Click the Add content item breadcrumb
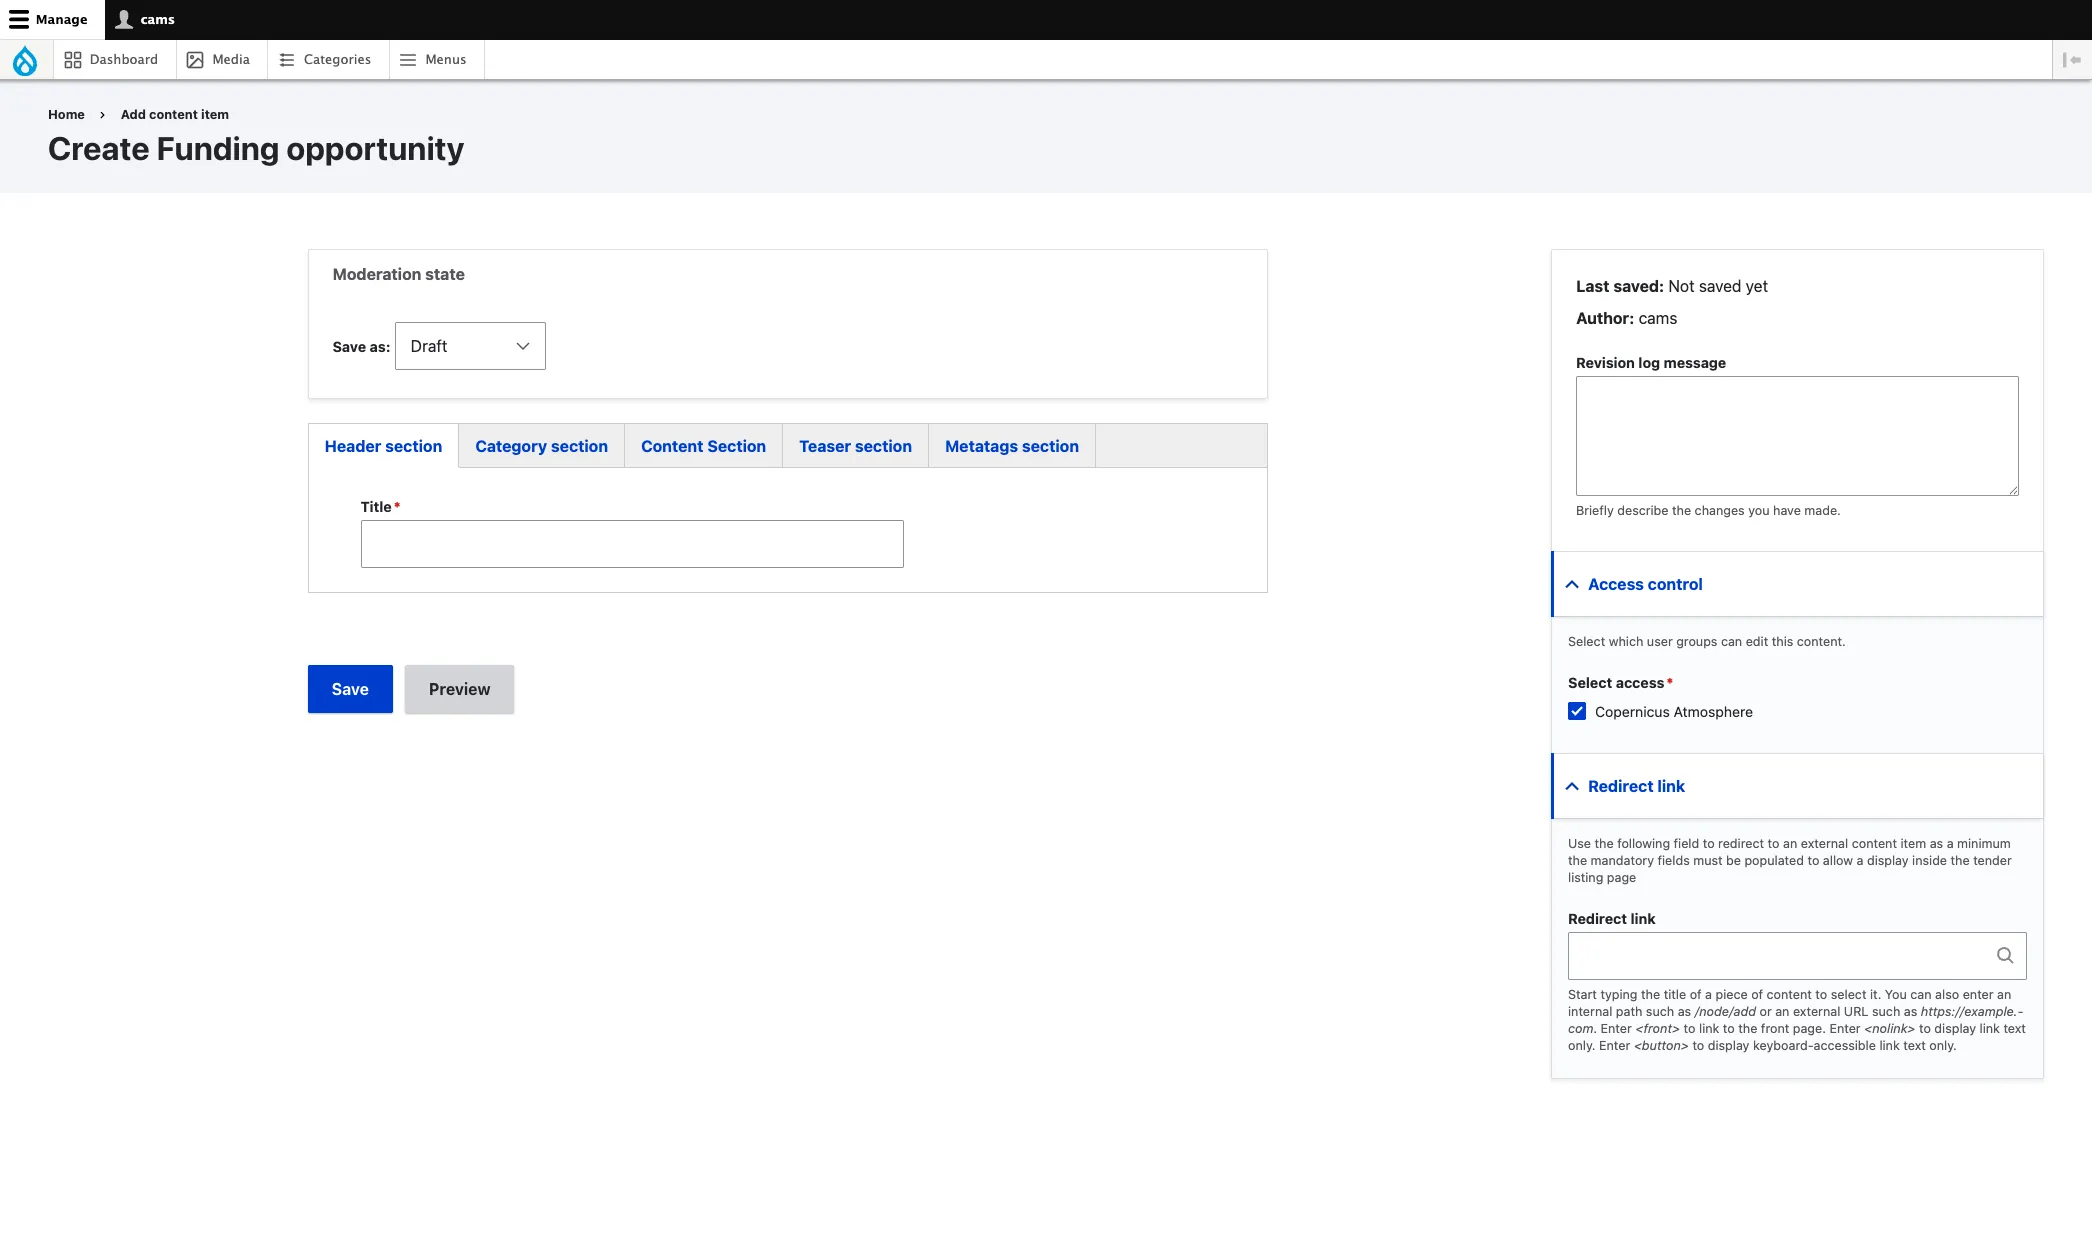2092x1239 pixels. click(175, 115)
